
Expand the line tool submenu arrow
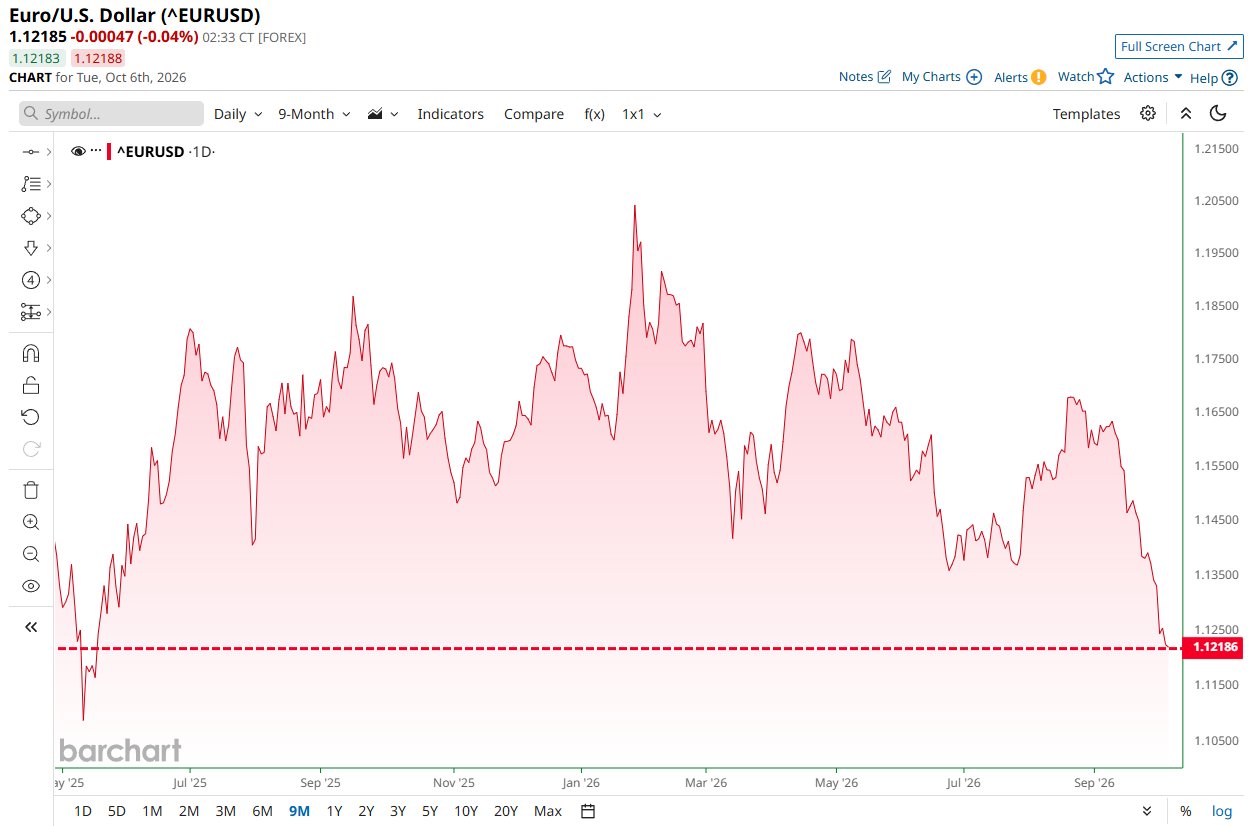(x=48, y=152)
